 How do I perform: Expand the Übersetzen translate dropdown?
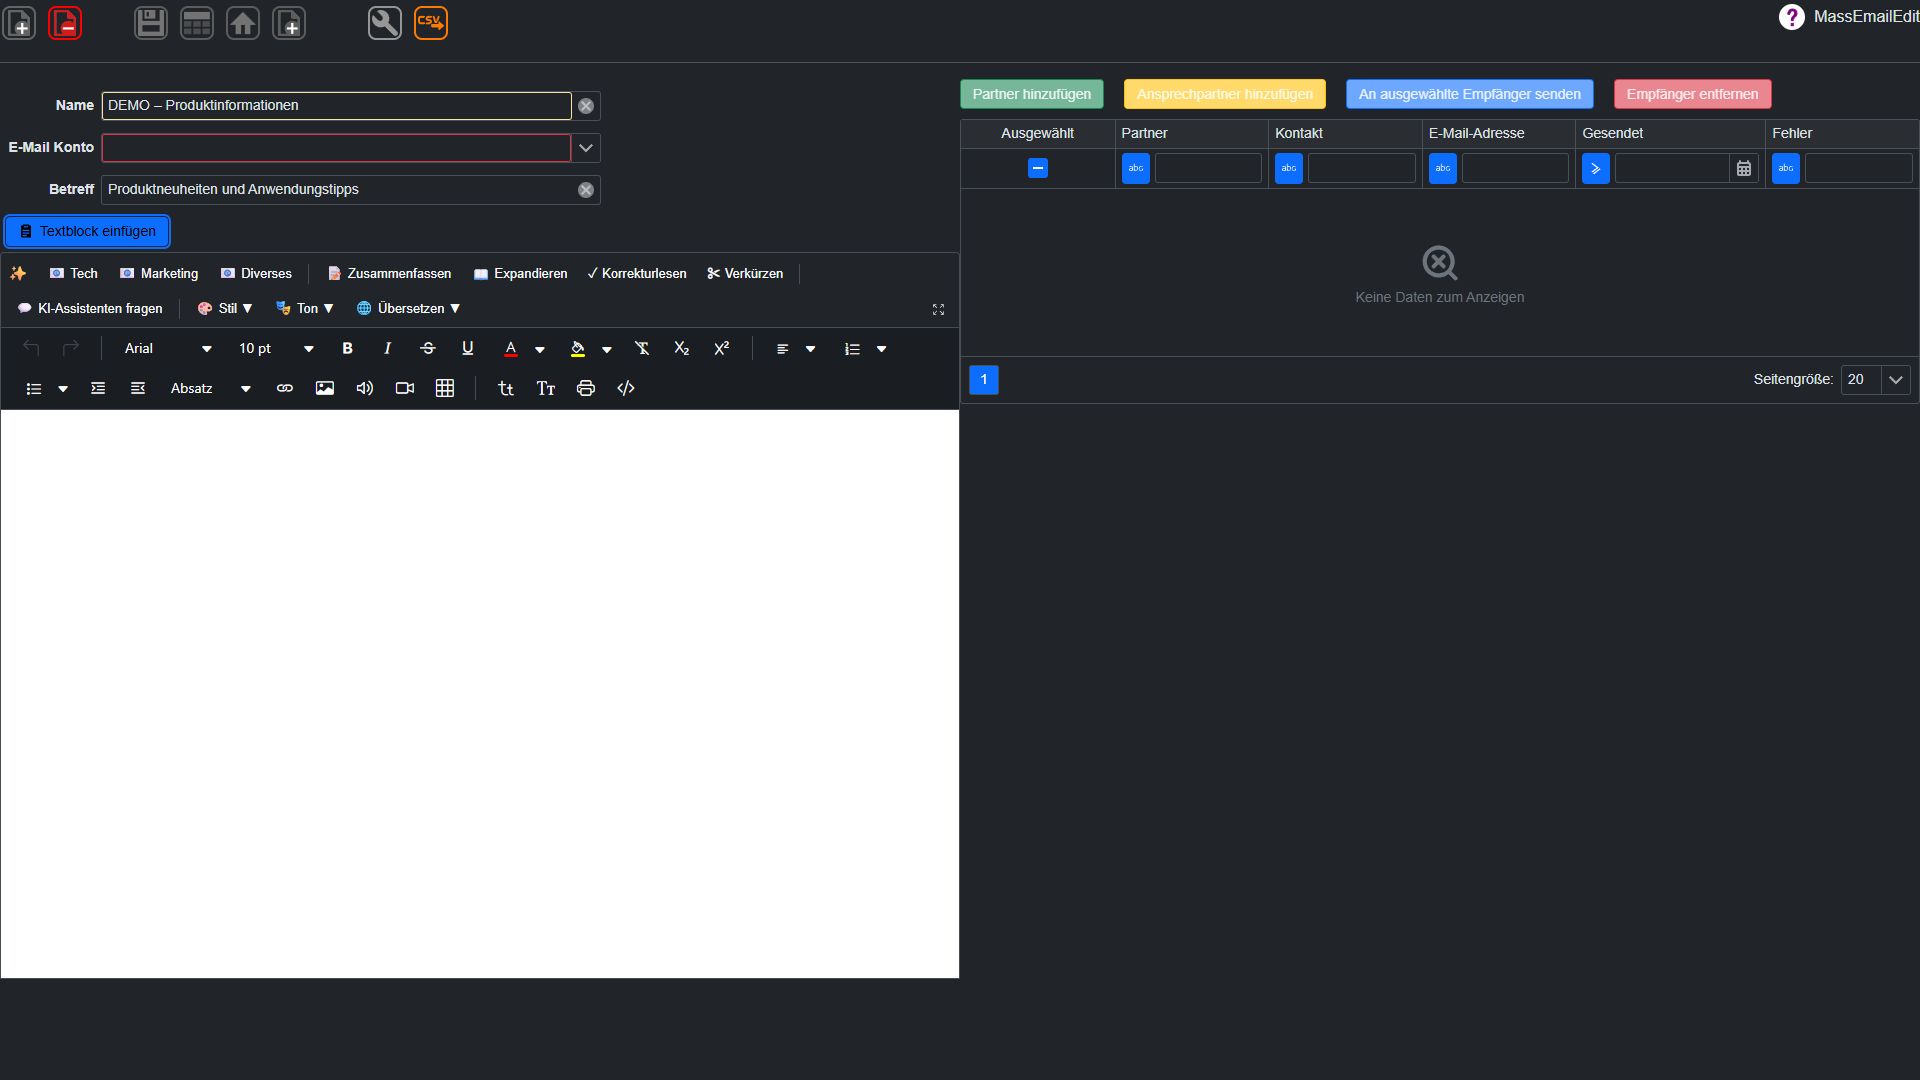[x=408, y=308]
